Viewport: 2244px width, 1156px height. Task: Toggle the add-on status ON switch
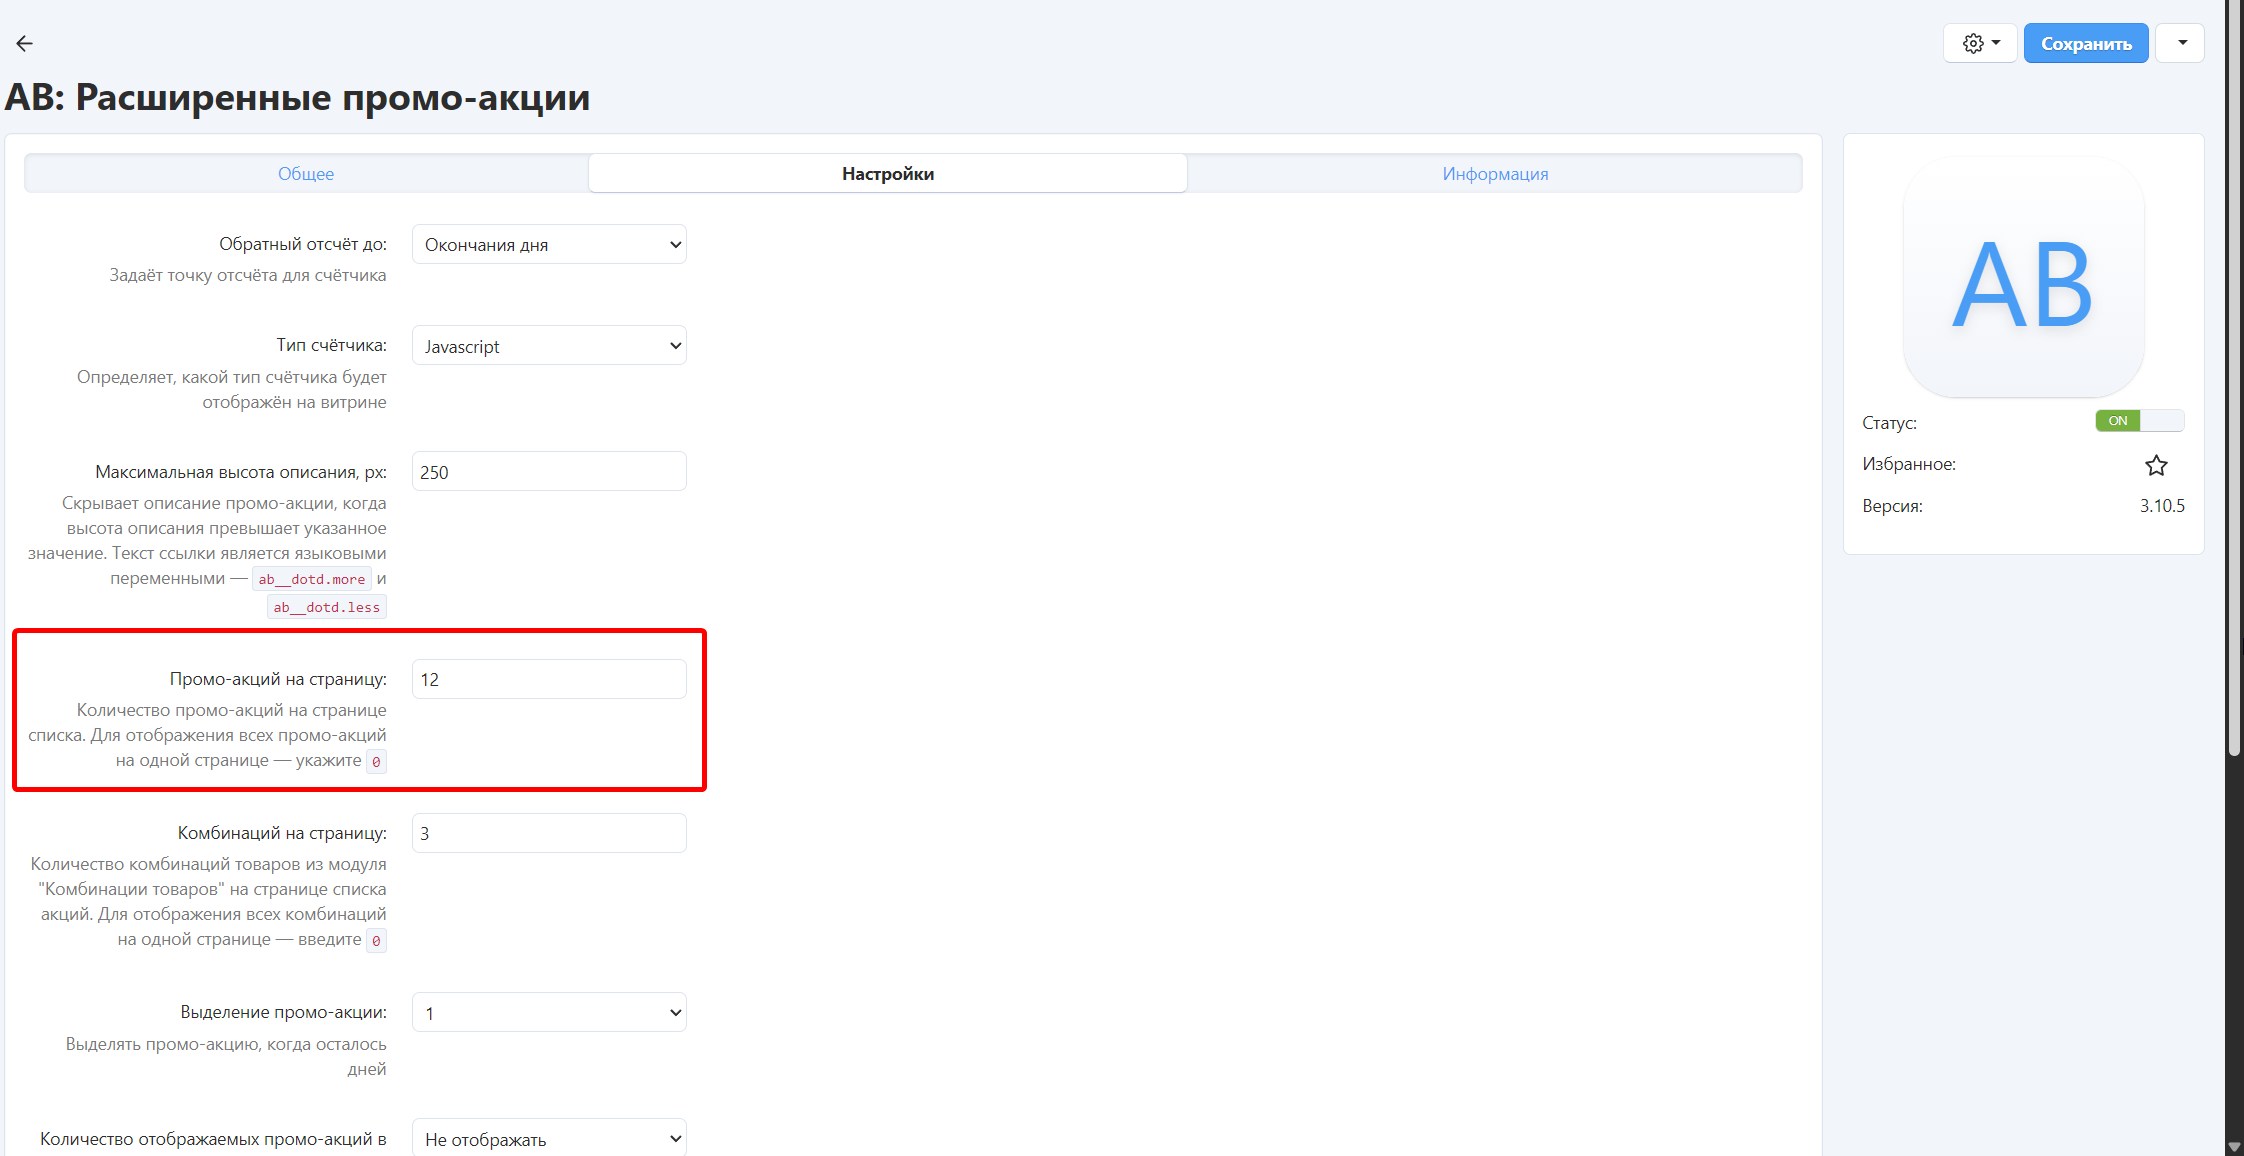(x=2139, y=421)
